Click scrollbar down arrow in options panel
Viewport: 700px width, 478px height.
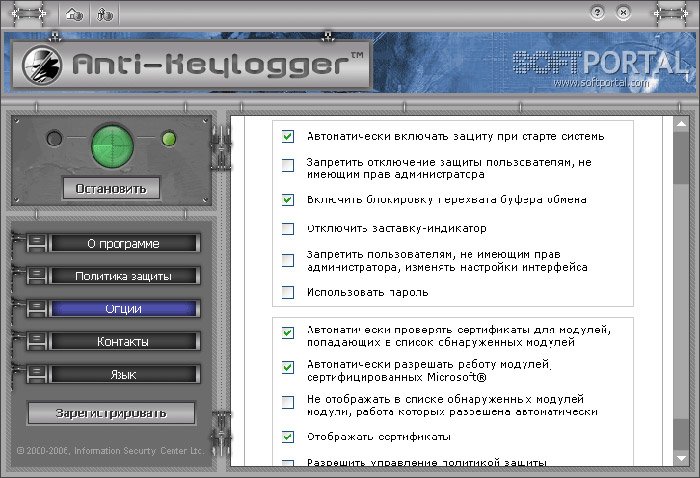pyautogui.click(x=681, y=458)
